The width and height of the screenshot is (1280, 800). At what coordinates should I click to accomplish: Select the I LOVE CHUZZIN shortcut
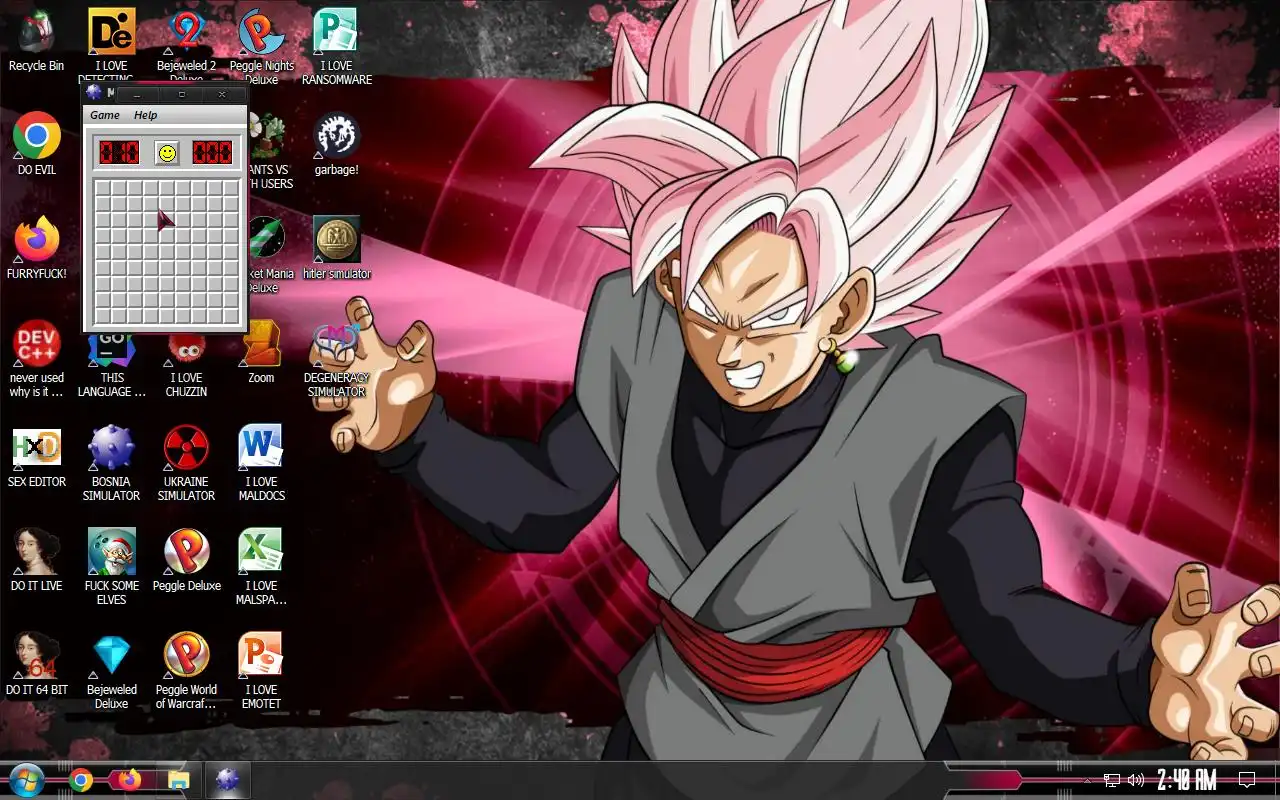click(186, 366)
